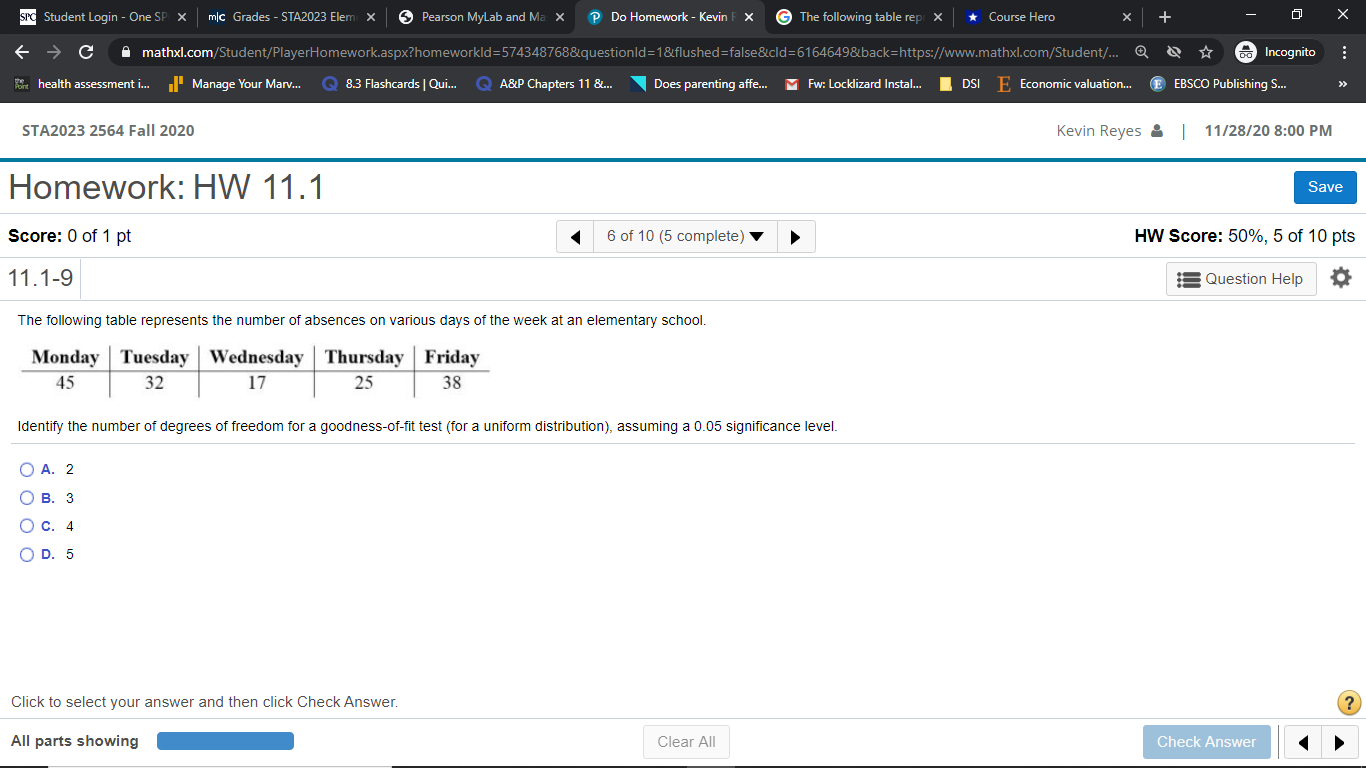Open the EBSCO Publishing bookmark
The height and width of the screenshot is (768, 1366).
pyautogui.click(x=1218, y=84)
